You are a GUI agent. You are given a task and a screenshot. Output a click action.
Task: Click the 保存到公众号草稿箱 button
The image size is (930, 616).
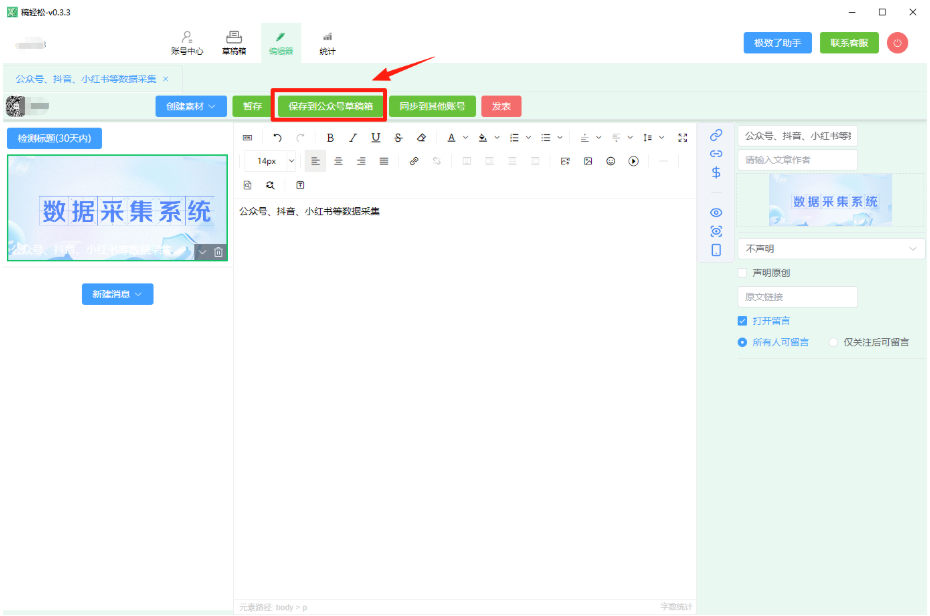[330, 106]
